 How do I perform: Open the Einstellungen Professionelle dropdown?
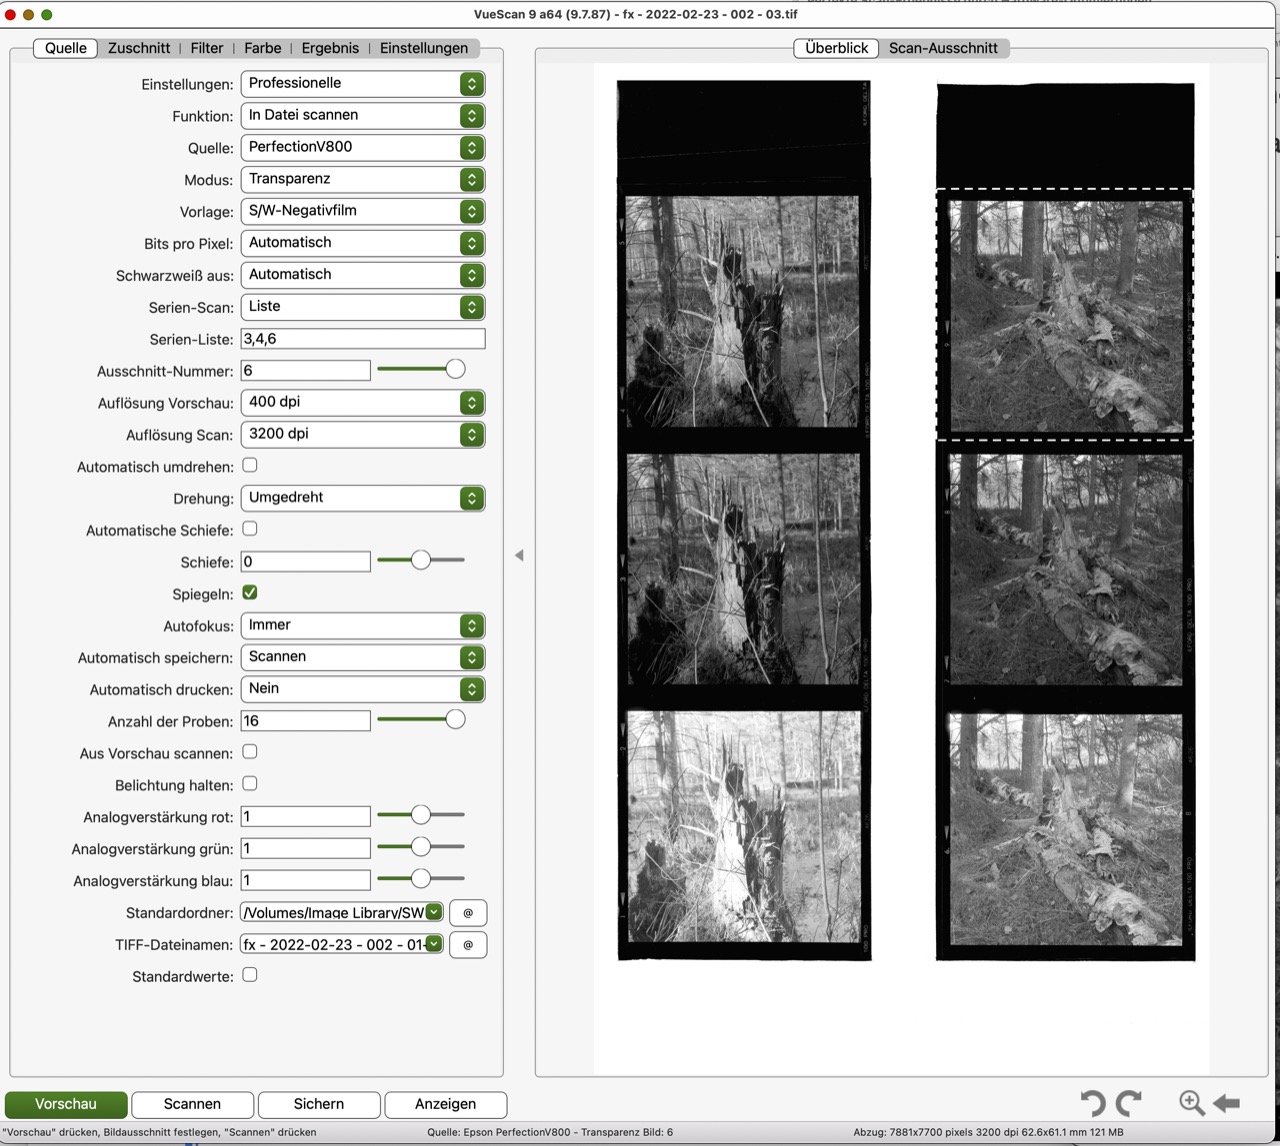pyautogui.click(x=363, y=84)
